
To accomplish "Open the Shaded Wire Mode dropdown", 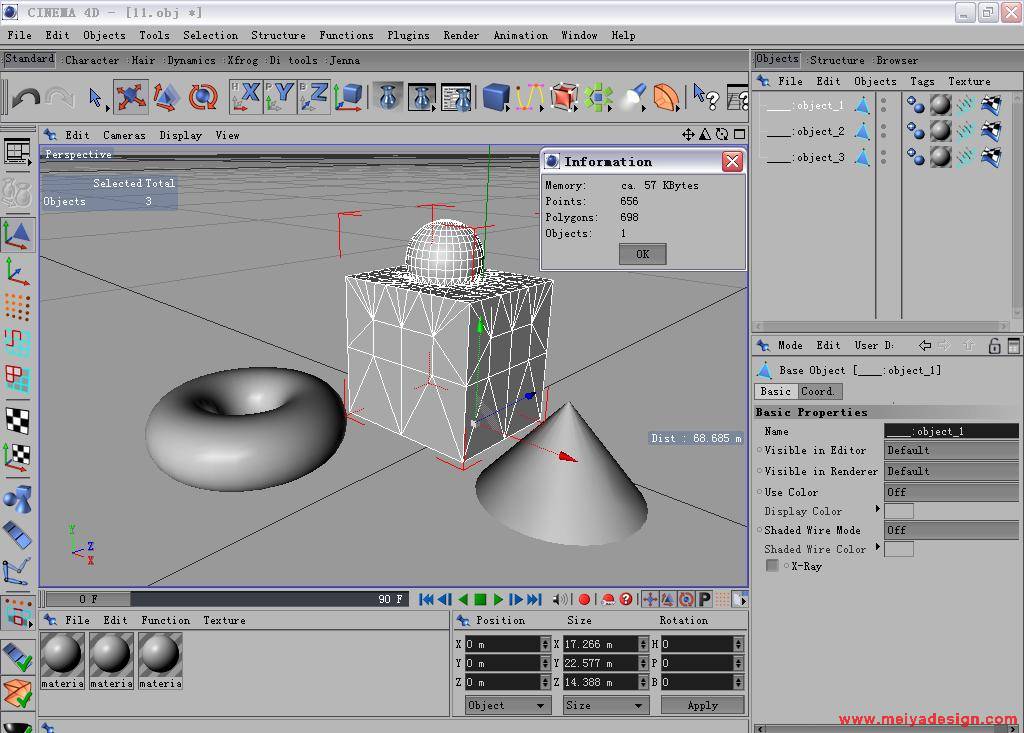I will point(951,530).
